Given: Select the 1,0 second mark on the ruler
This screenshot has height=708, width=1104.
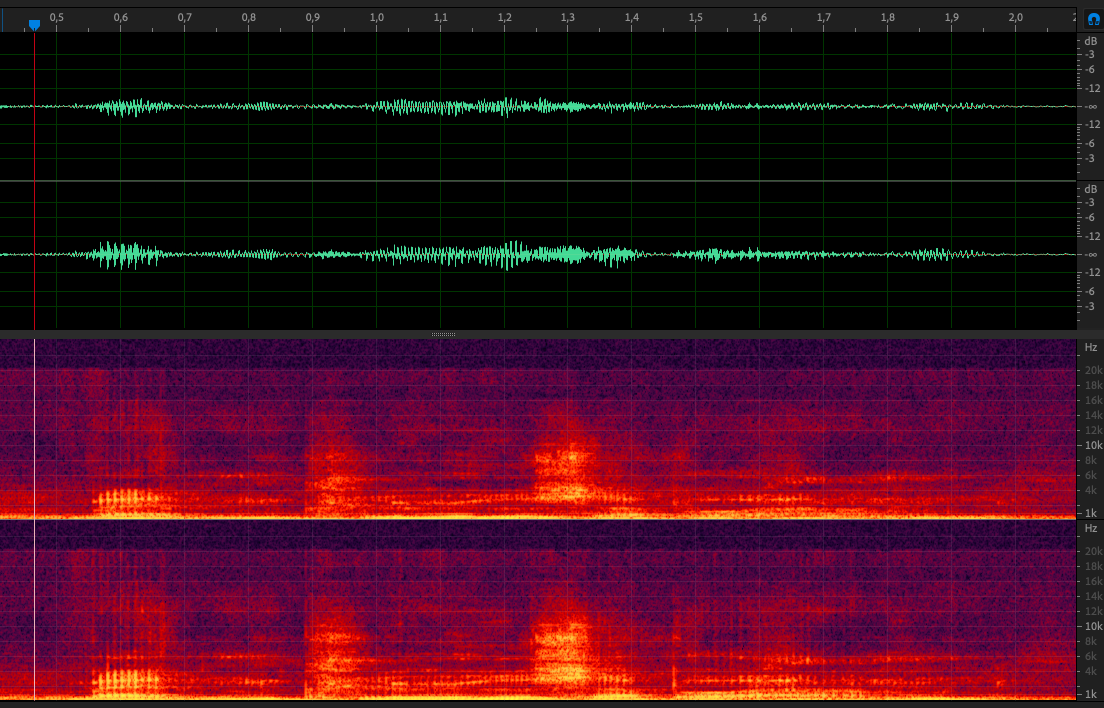Looking at the screenshot, I should 377,18.
